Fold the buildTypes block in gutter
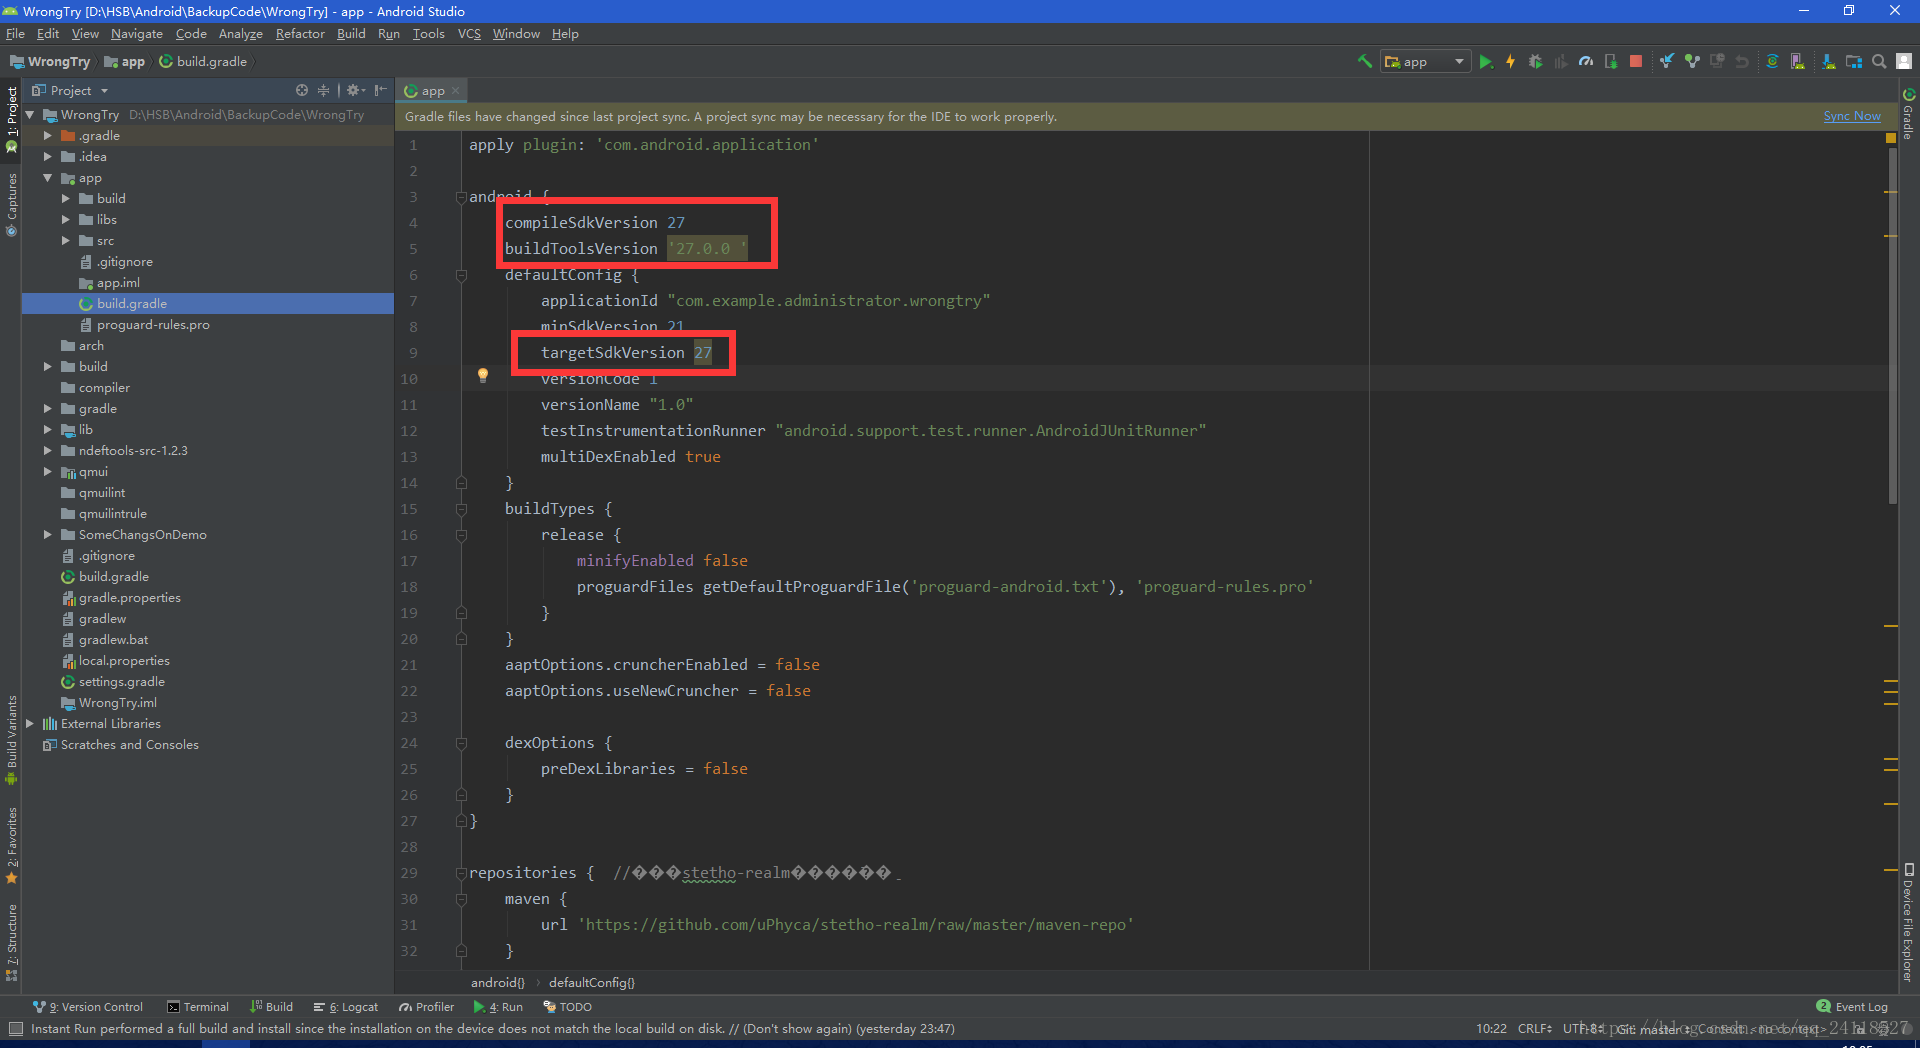This screenshot has height=1048, width=1920. tap(461, 508)
